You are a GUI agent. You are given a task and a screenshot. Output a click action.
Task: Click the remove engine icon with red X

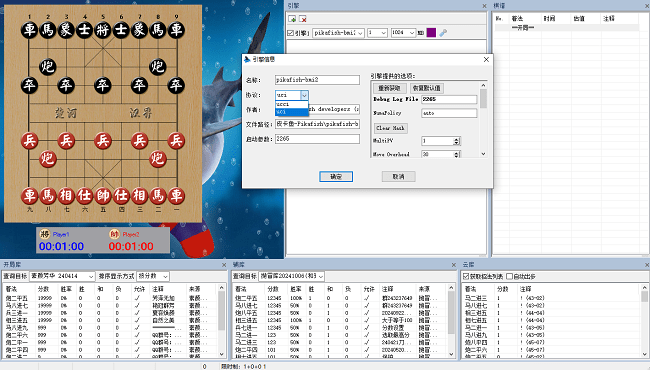pyautogui.click(x=303, y=19)
